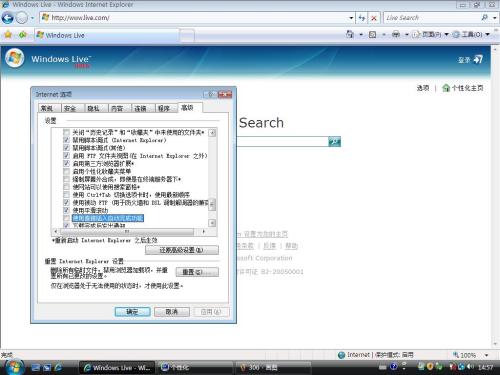This screenshot has width=500, height=375.
Task: Click the 确定 button
Action: (132, 312)
